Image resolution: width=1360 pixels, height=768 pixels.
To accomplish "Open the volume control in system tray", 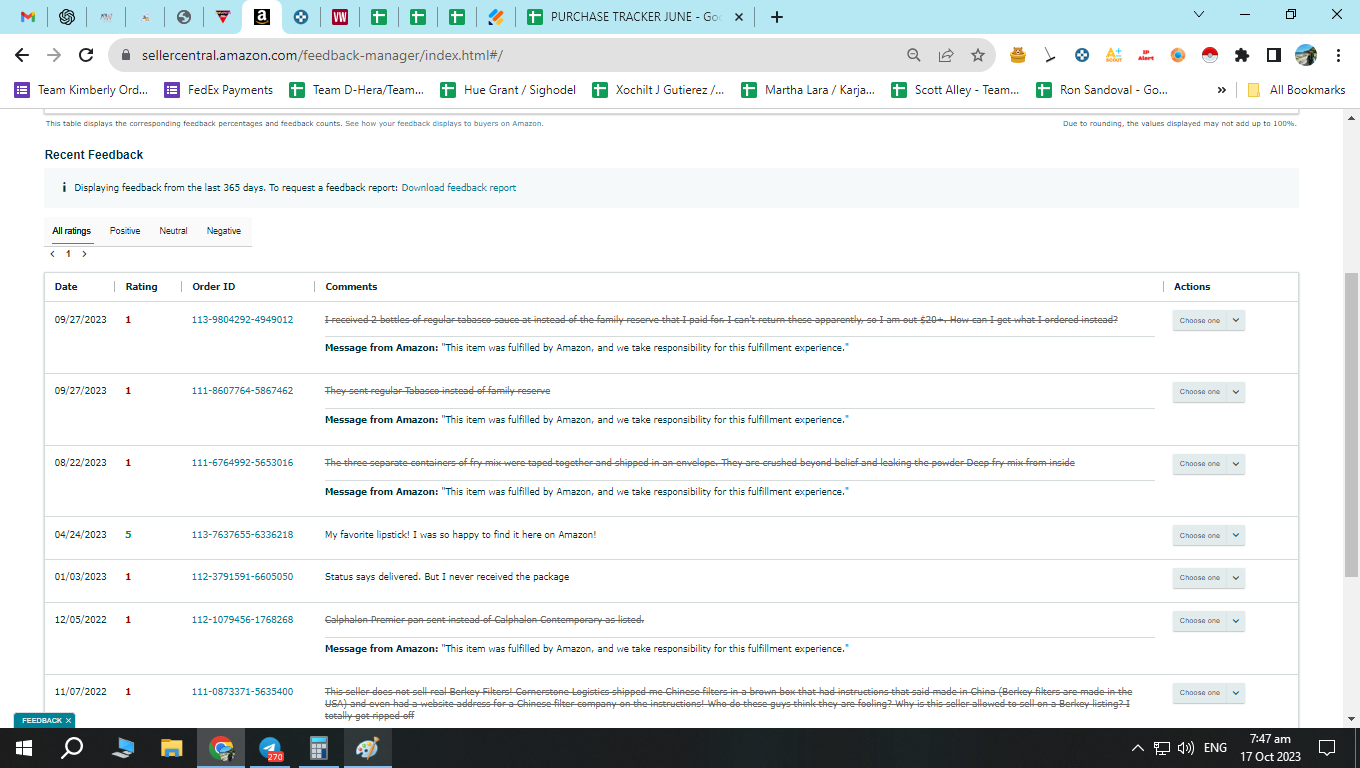I will tap(1186, 748).
